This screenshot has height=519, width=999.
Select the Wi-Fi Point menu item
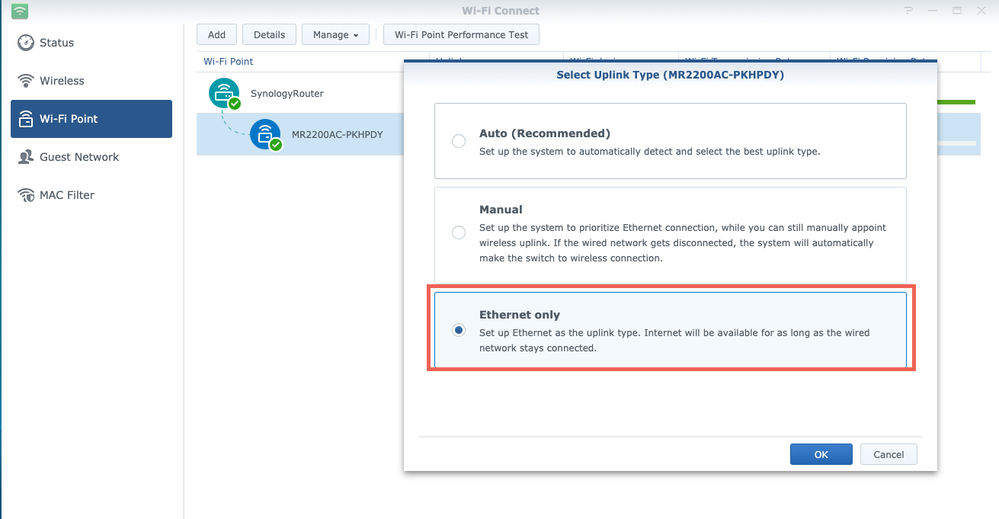(x=91, y=118)
